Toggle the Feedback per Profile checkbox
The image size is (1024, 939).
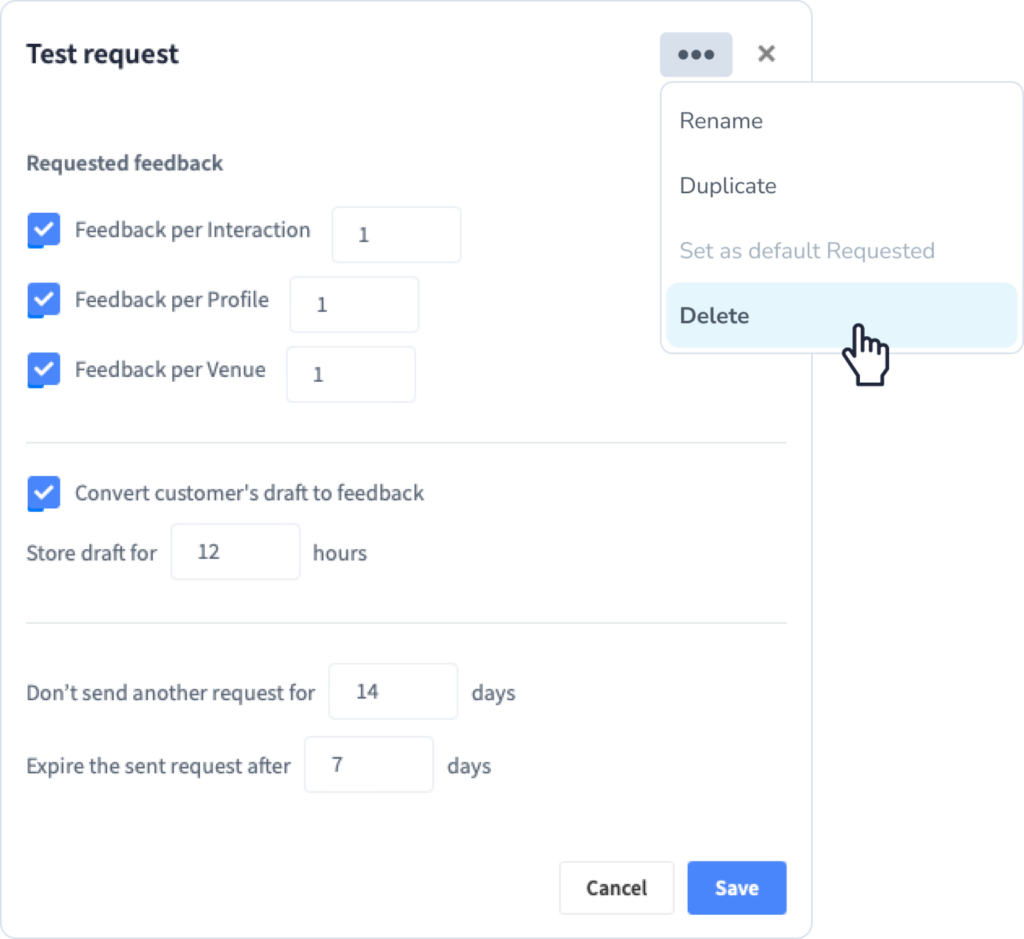click(44, 300)
